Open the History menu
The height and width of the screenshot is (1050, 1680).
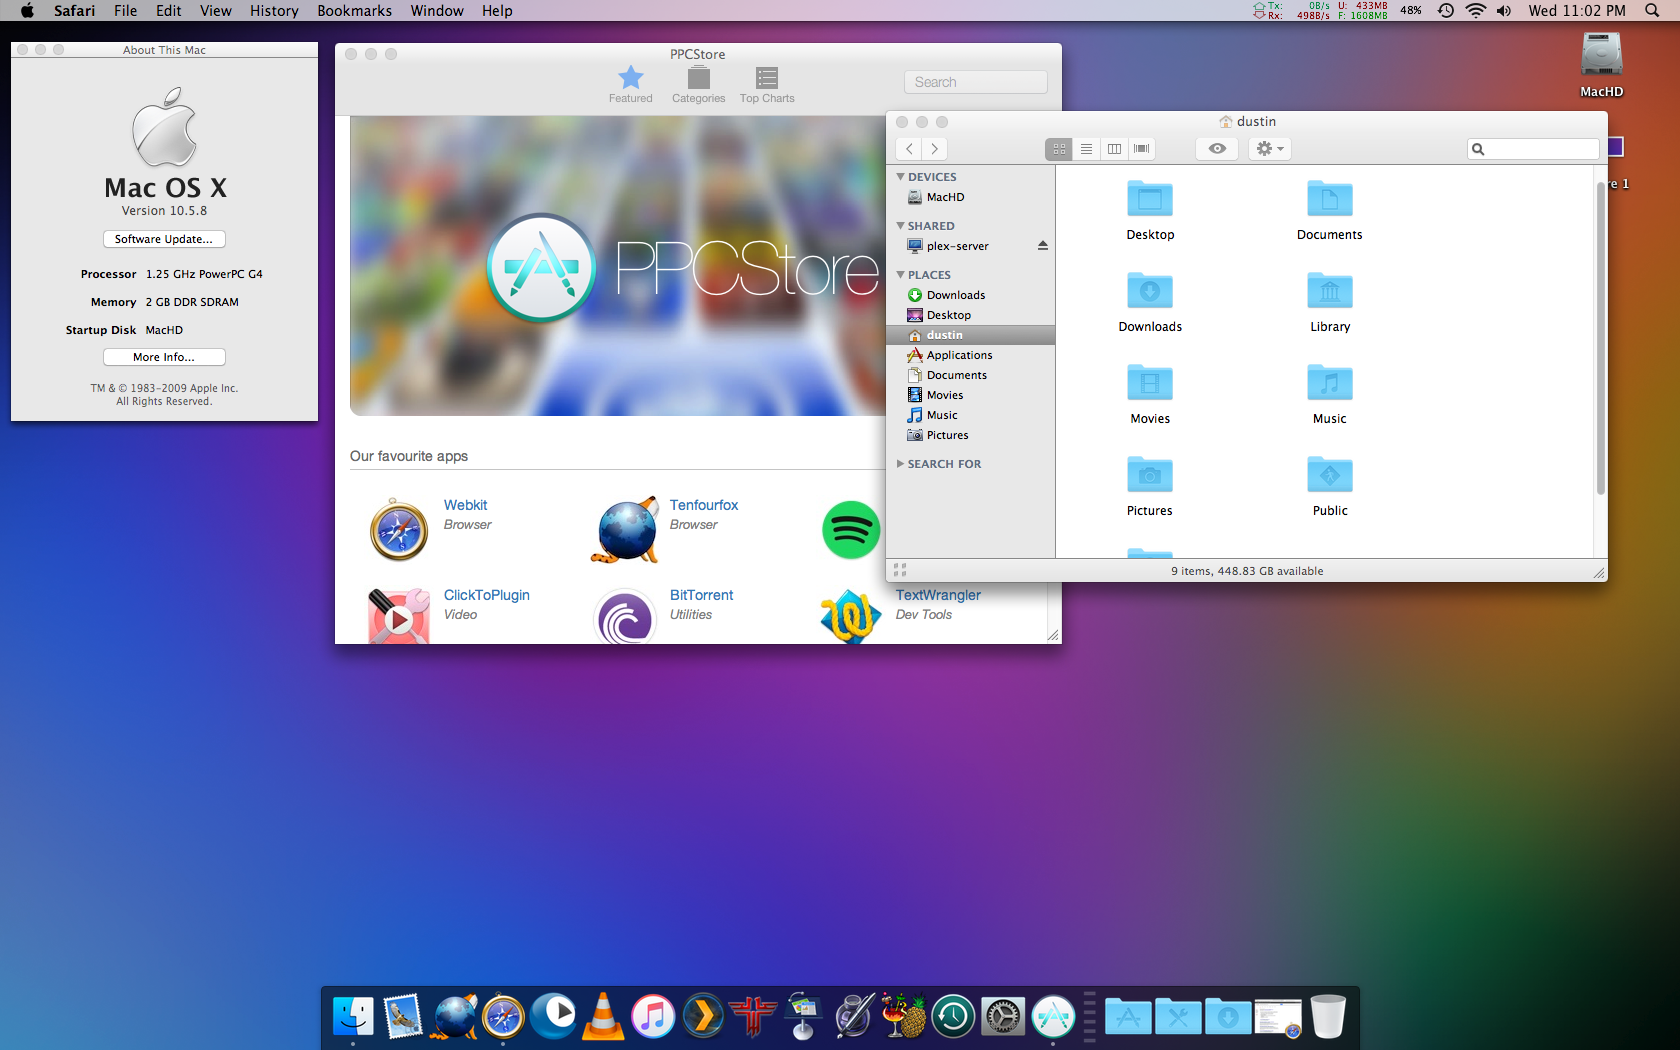click(274, 11)
